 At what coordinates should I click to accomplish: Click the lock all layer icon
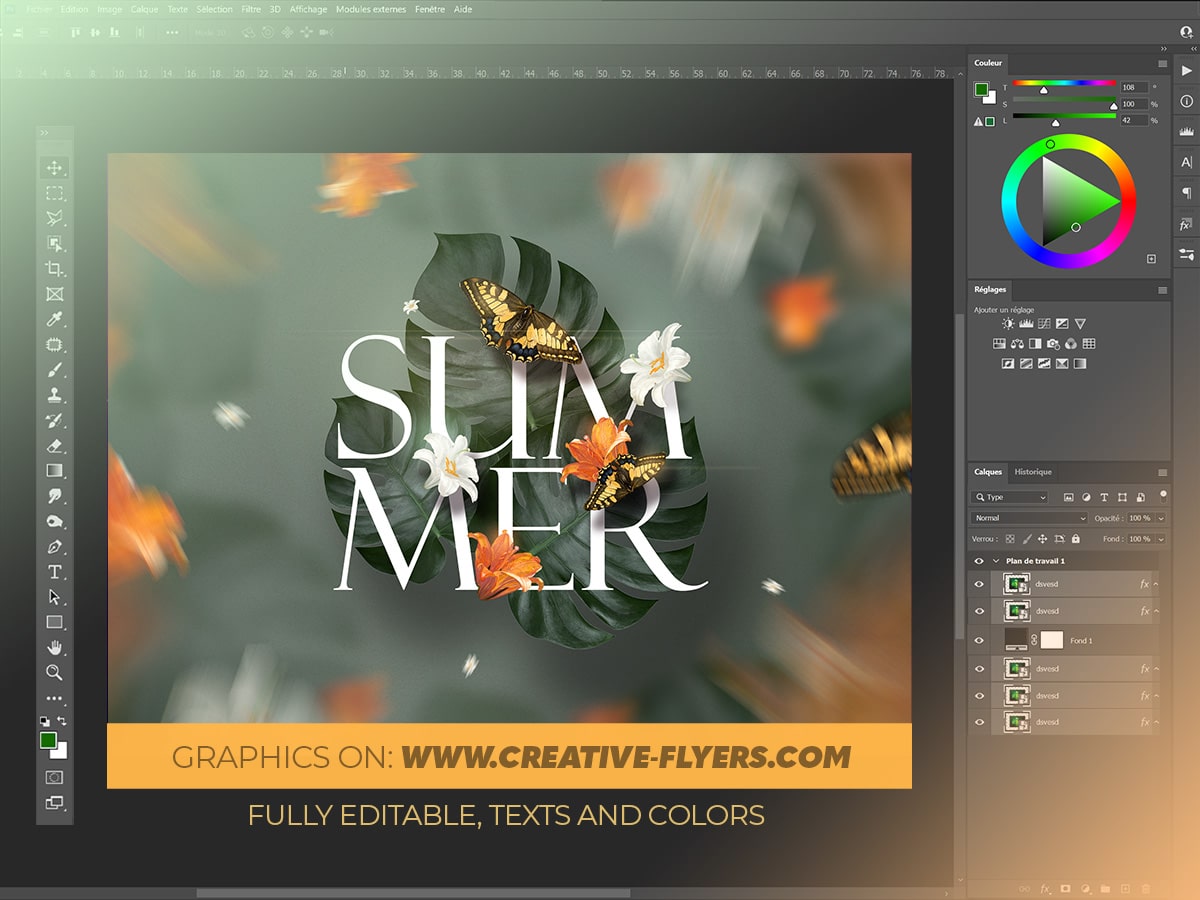click(x=1076, y=539)
